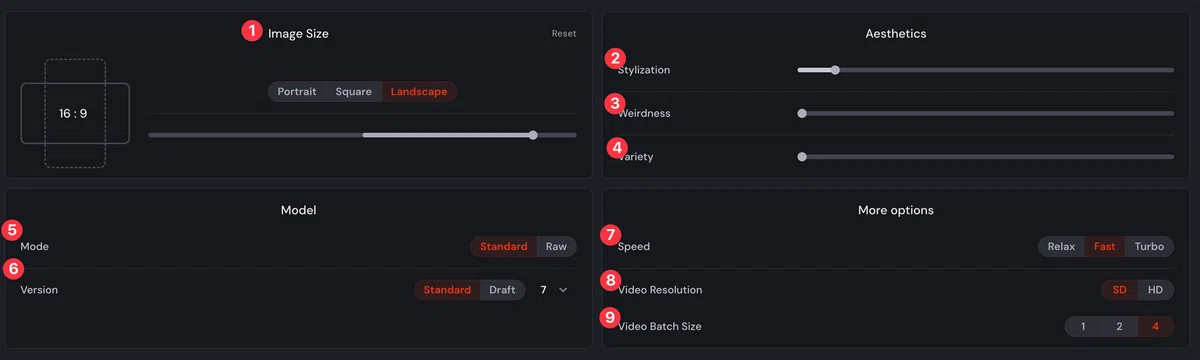
Task: Click the 16:9 aspect ratio preview box
Action: [x=75, y=113]
